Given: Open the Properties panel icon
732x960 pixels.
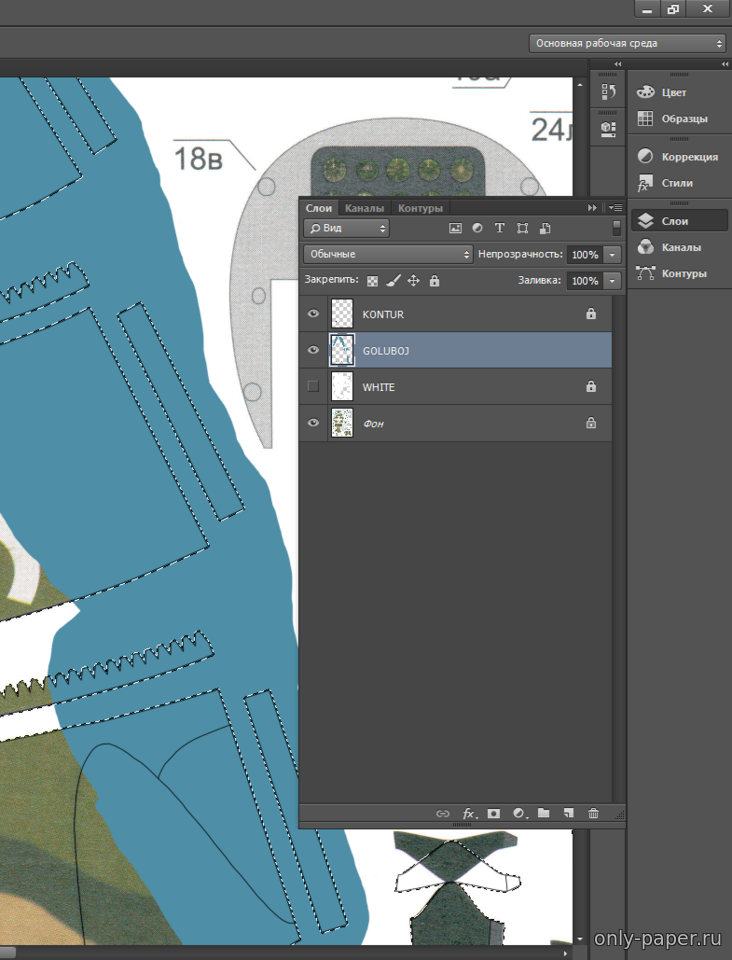Looking at the screenshot, I should tap(608, 129).
